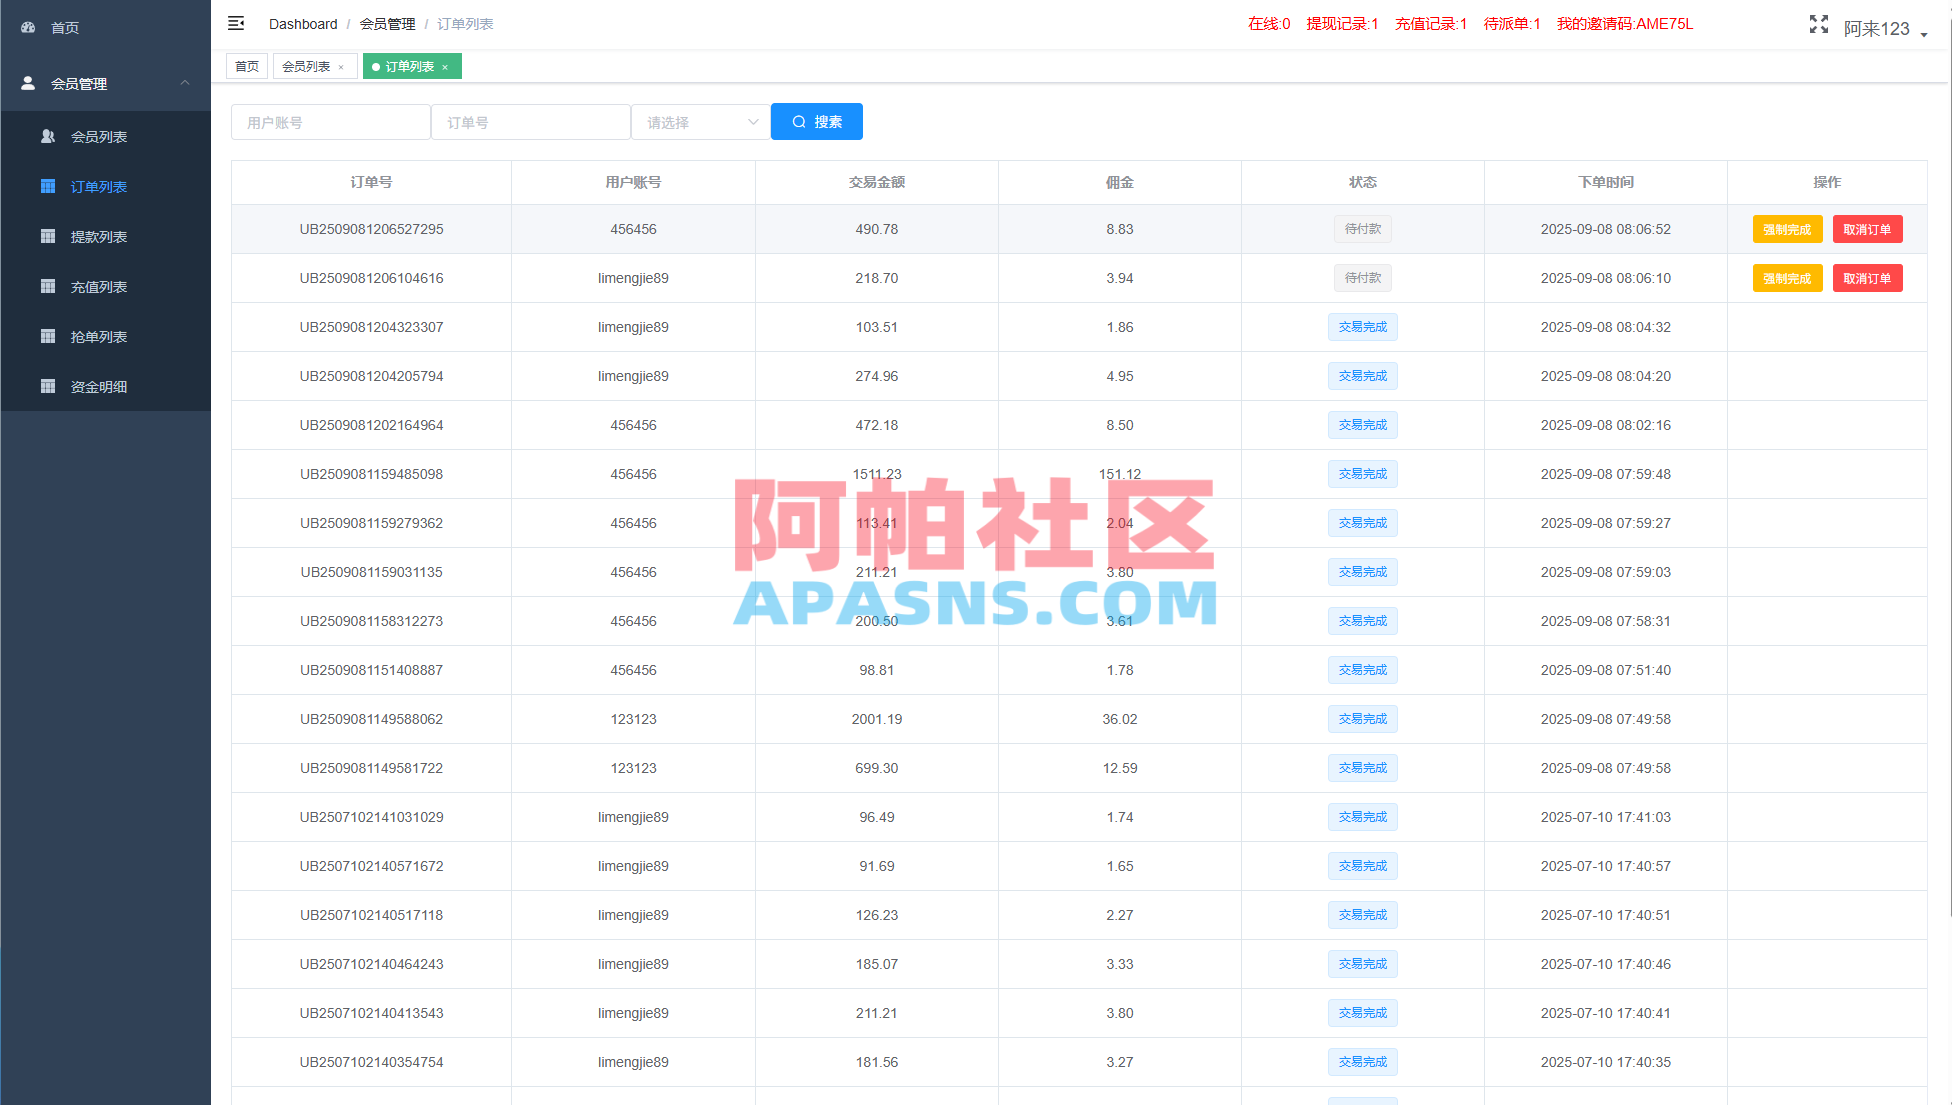The image size is (1952, 1105).
Task: Click the hamburger menu icon to collapse sidebar
Action: 236,23
